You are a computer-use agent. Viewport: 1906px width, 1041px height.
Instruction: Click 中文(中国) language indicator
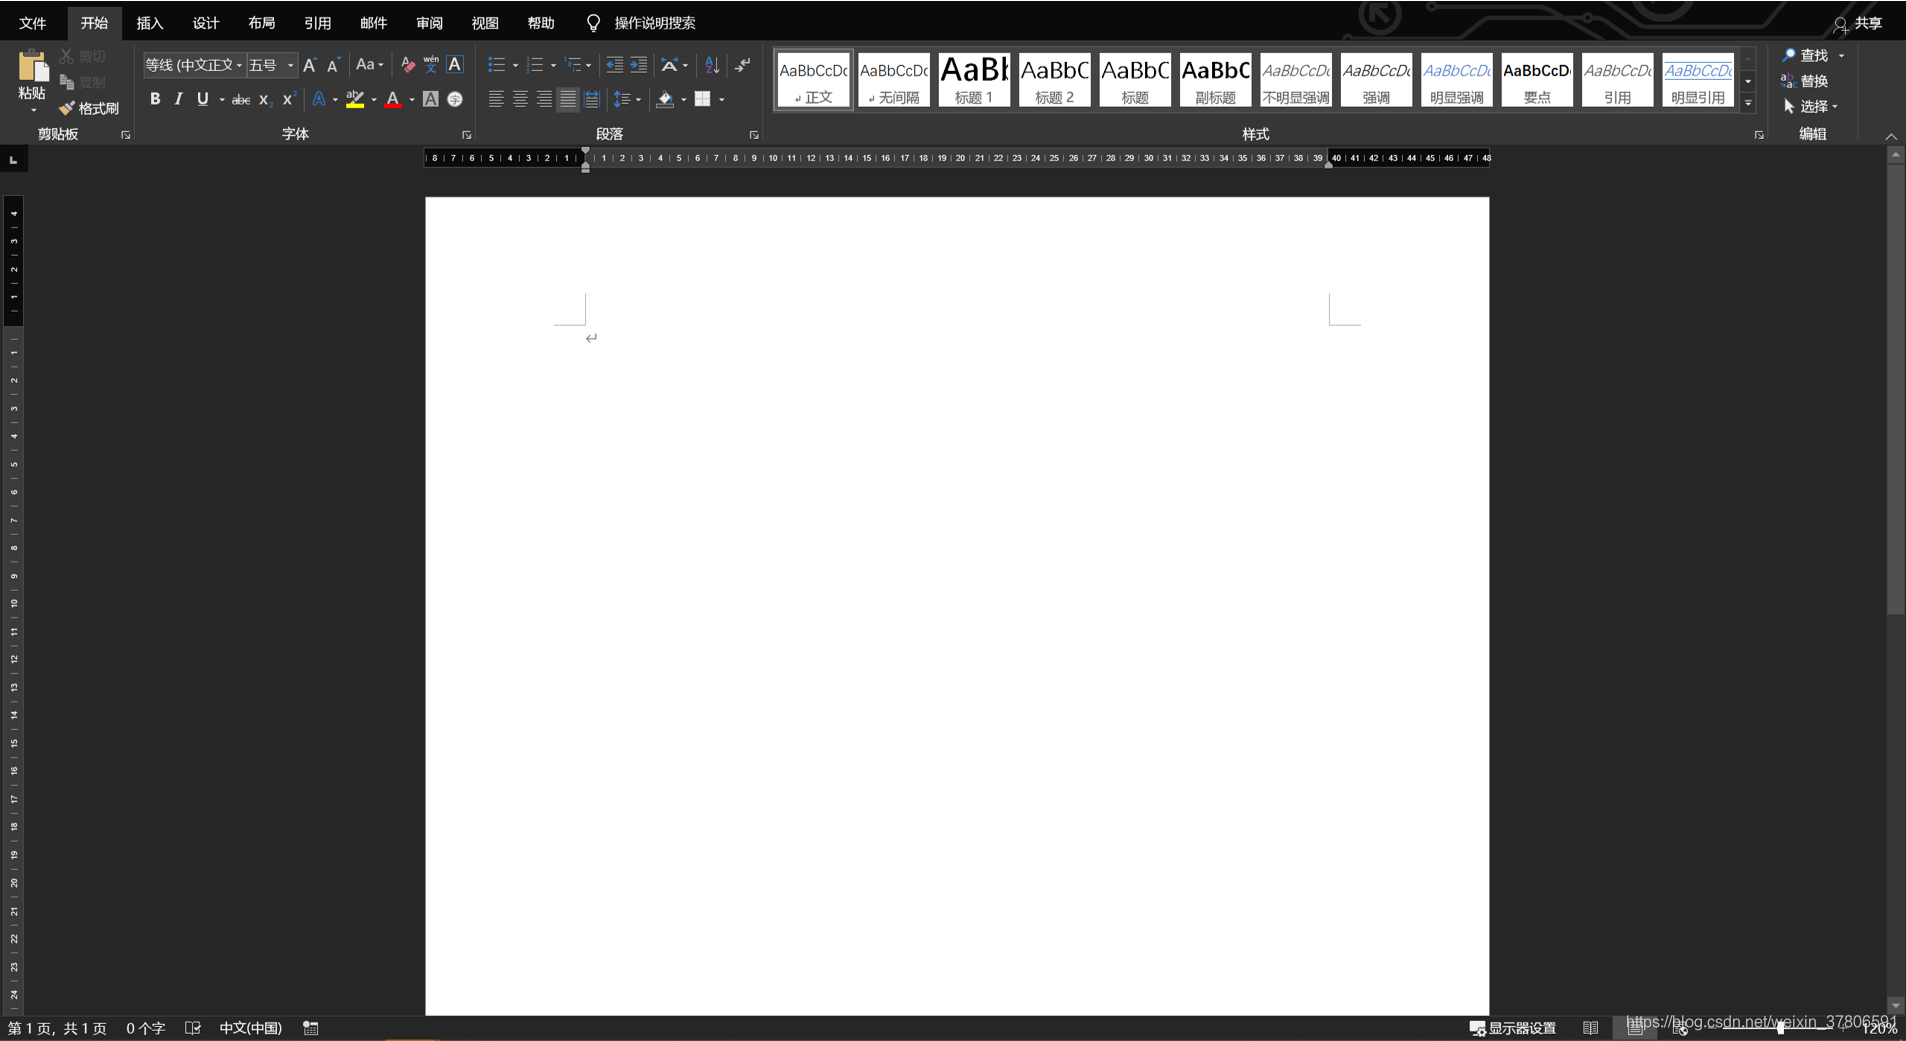click(x=250, y=1028)
